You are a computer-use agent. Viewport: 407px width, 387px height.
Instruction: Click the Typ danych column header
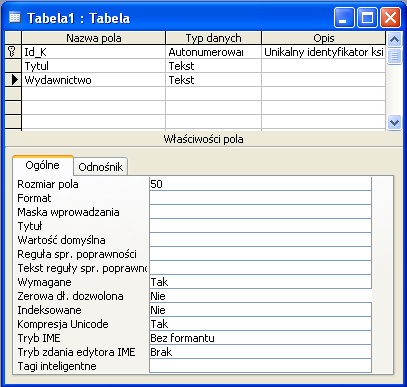click(213, 38)
